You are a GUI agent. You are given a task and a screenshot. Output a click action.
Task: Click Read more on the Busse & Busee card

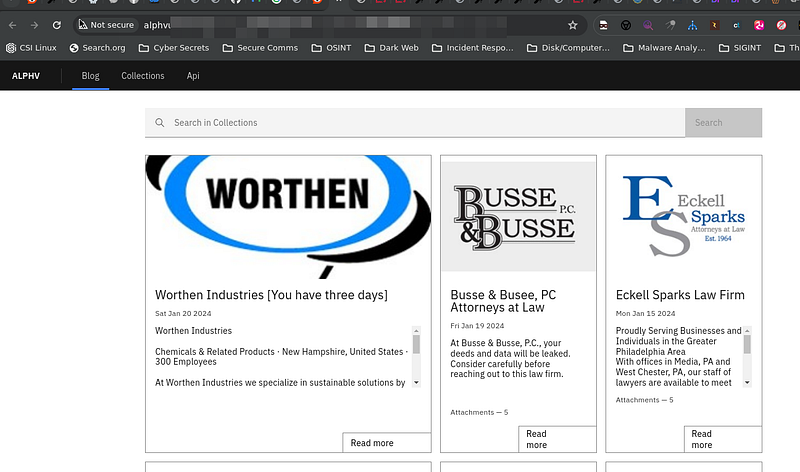pos(557,439)
